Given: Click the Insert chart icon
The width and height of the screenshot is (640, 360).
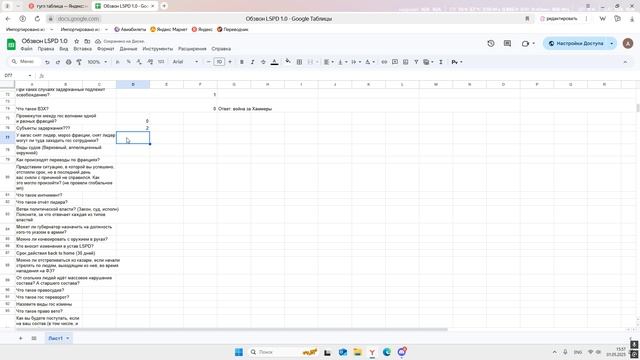Looking at the screenshot, I should [405, 62].
